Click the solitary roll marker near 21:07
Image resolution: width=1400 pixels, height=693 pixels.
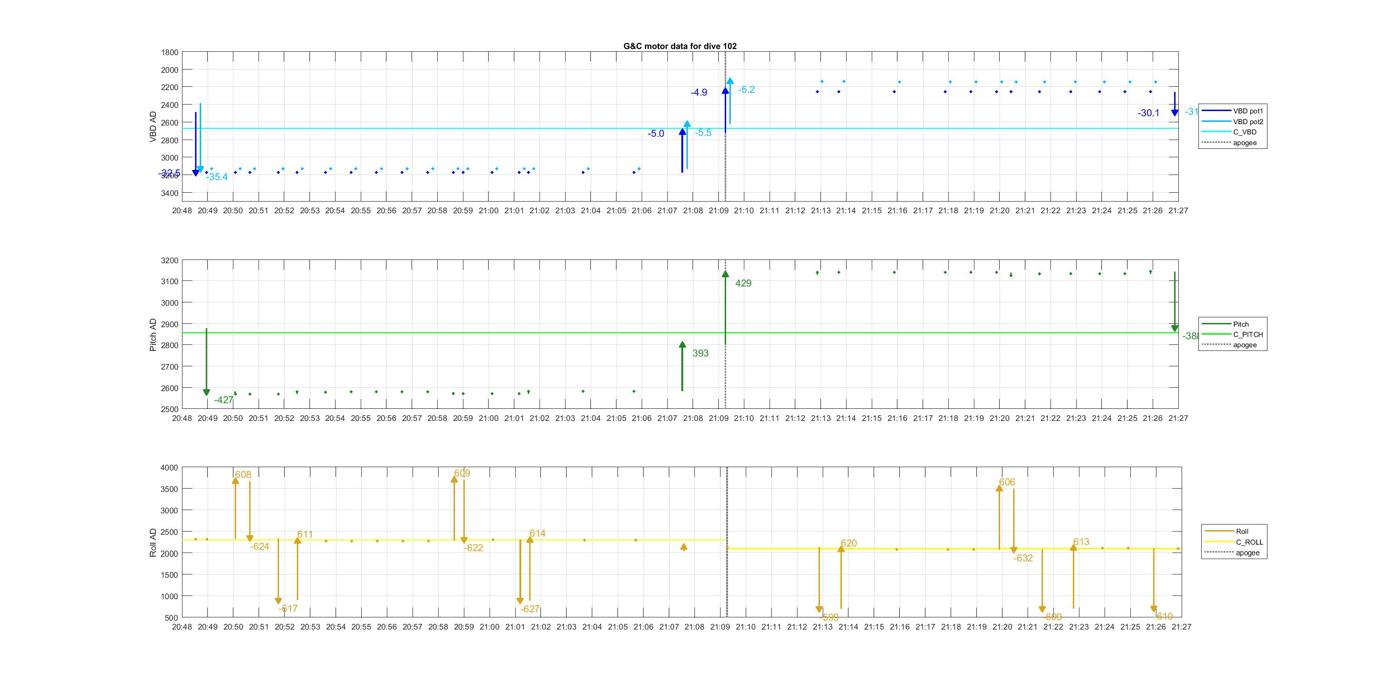684,547
